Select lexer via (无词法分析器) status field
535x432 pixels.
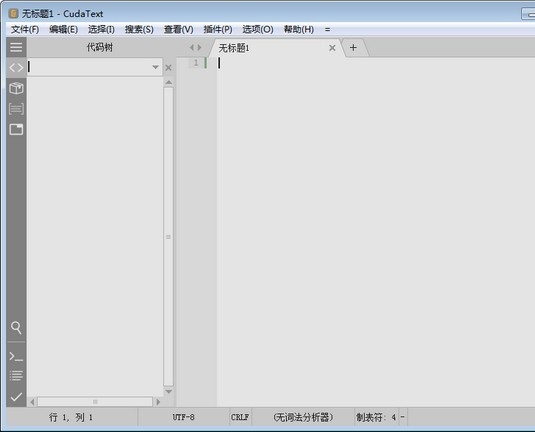point(303,417)
